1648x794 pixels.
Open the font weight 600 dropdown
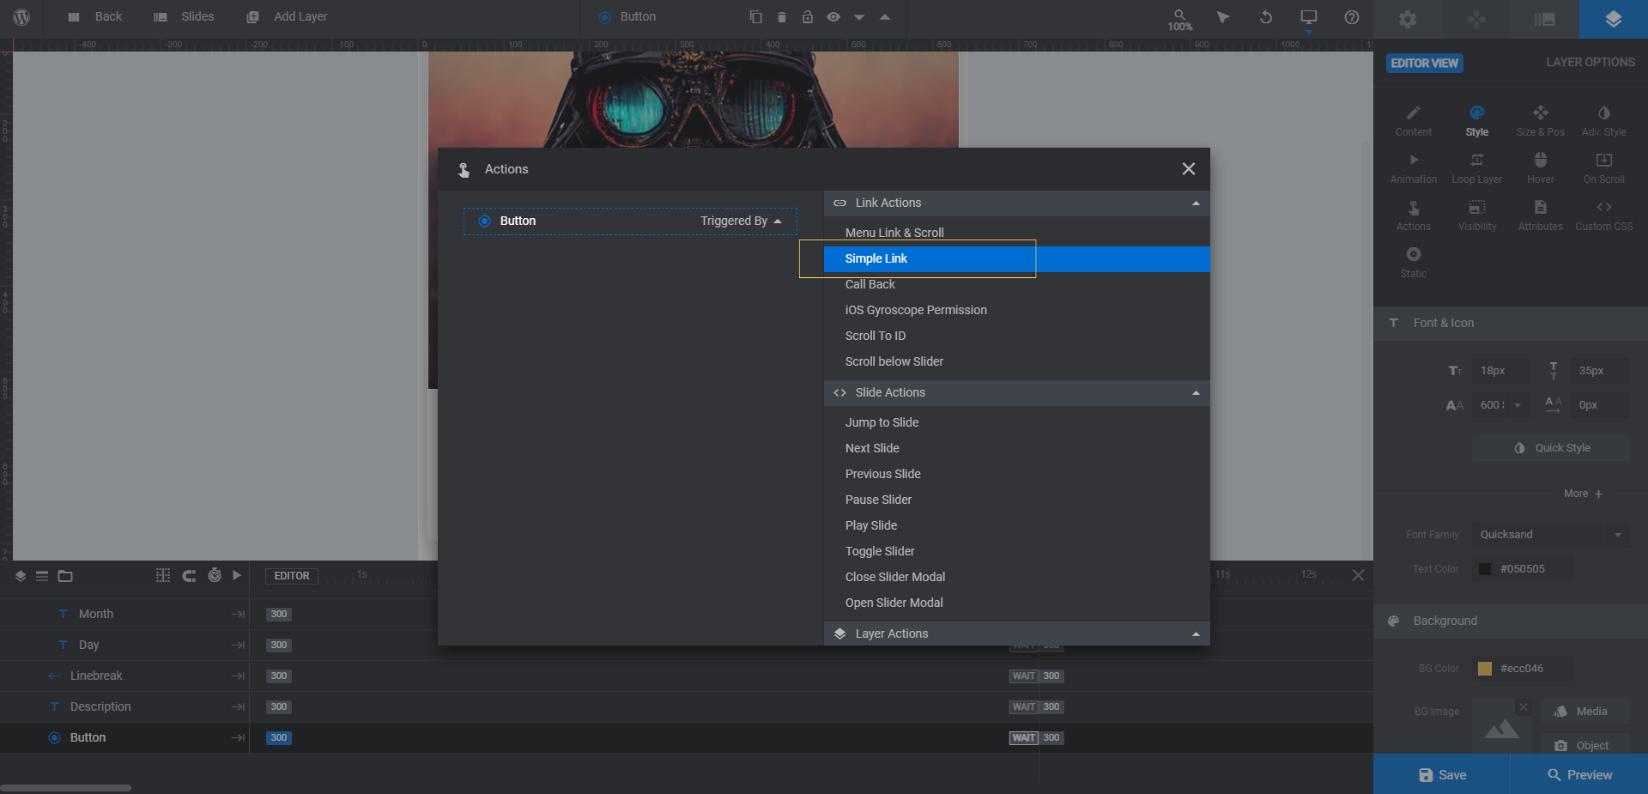pyautogui.click(x=1501, y=405)
